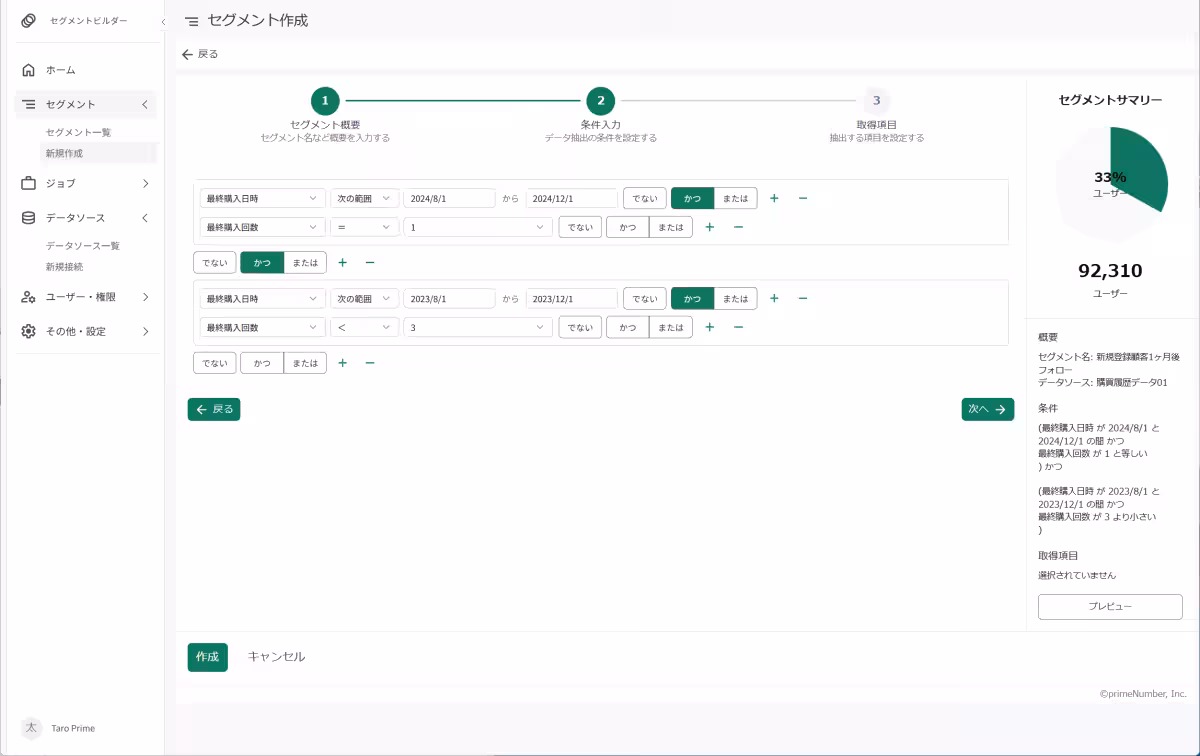
Task: Click the Job briefcase icon
Action: point(29,183)
